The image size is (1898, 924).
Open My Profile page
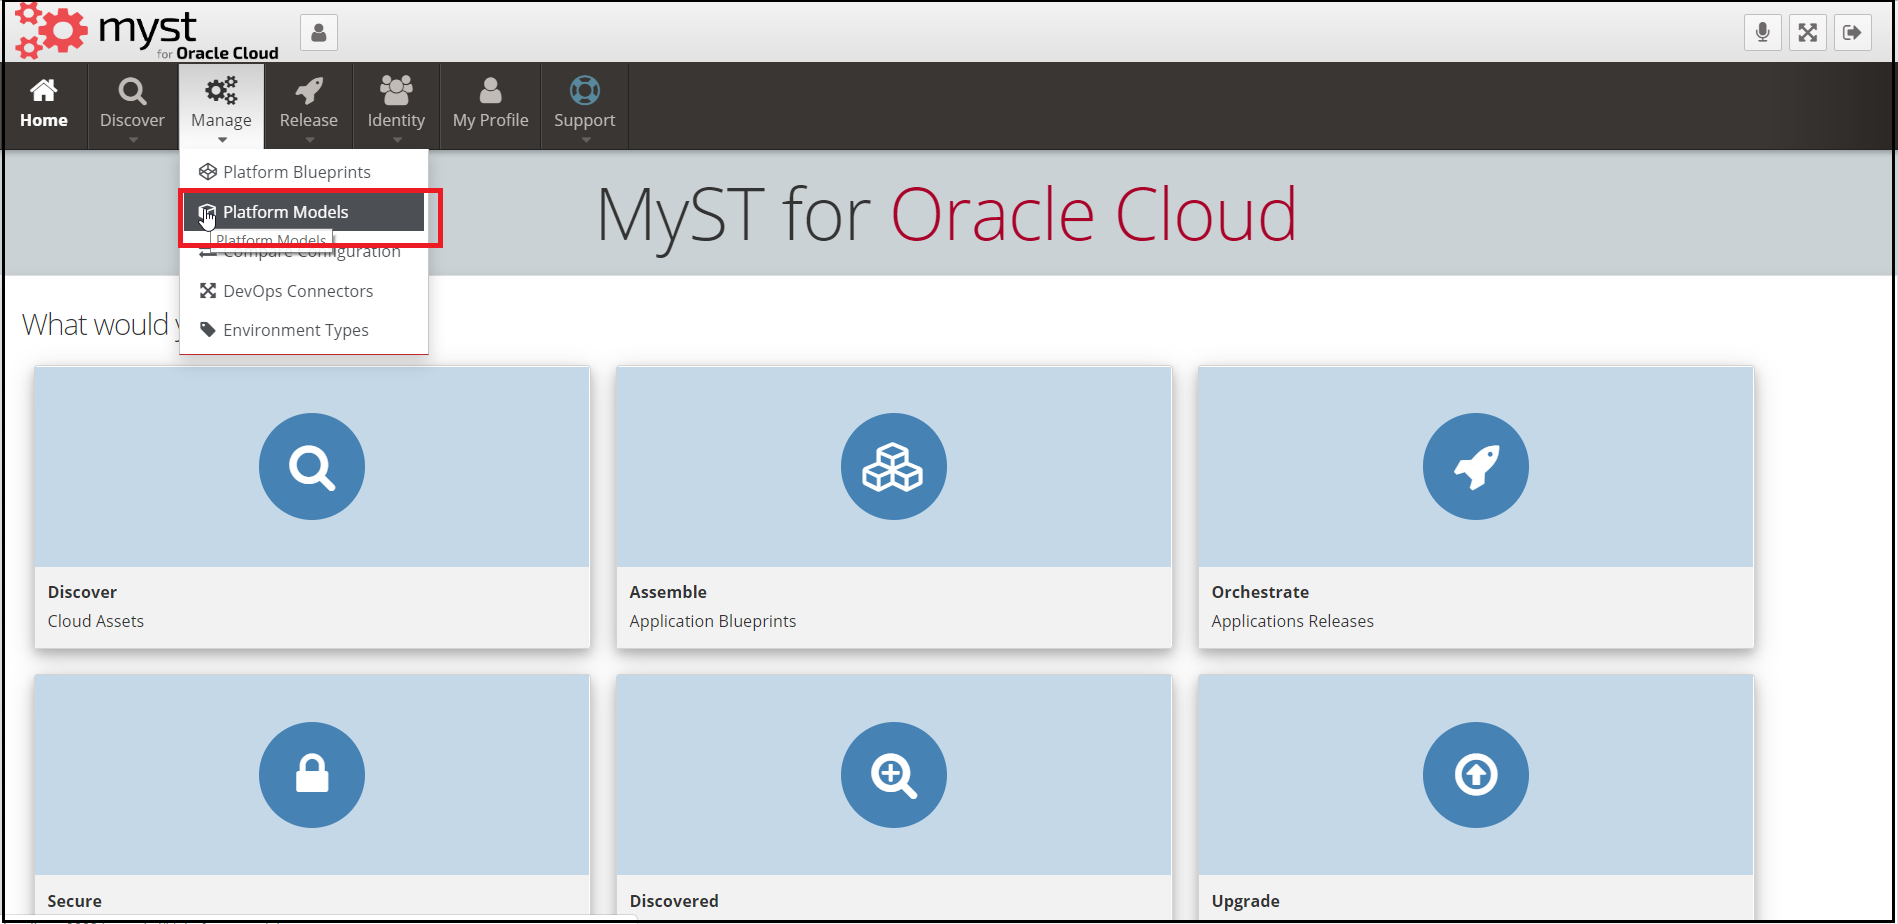490,106
